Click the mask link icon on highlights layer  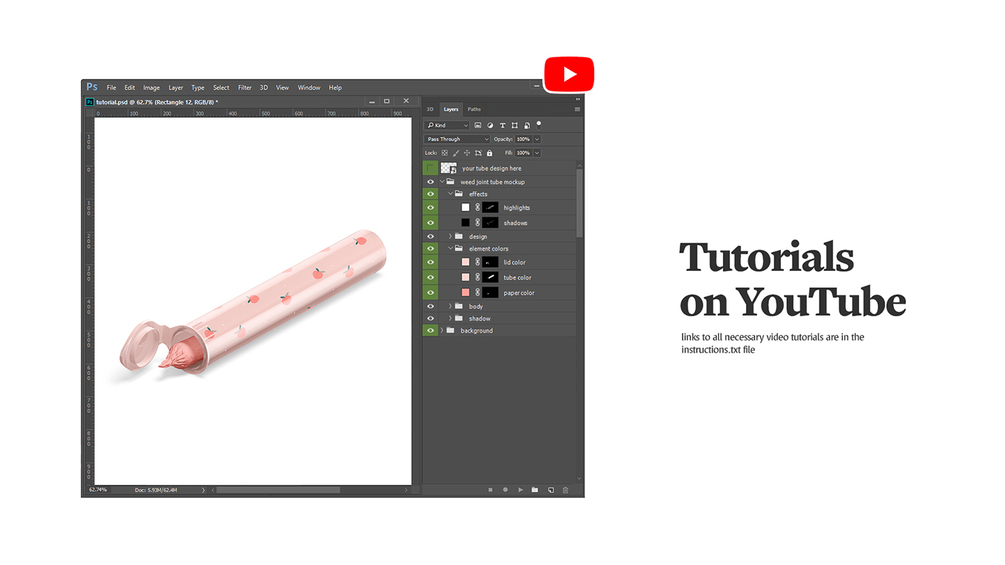[478, 208]
